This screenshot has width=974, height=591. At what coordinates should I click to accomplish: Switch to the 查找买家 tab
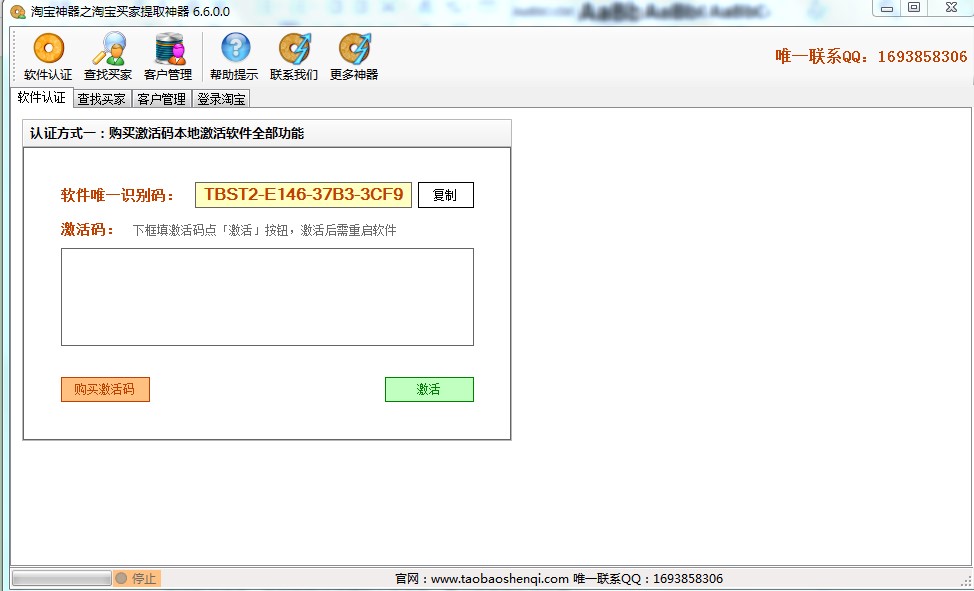102,99
